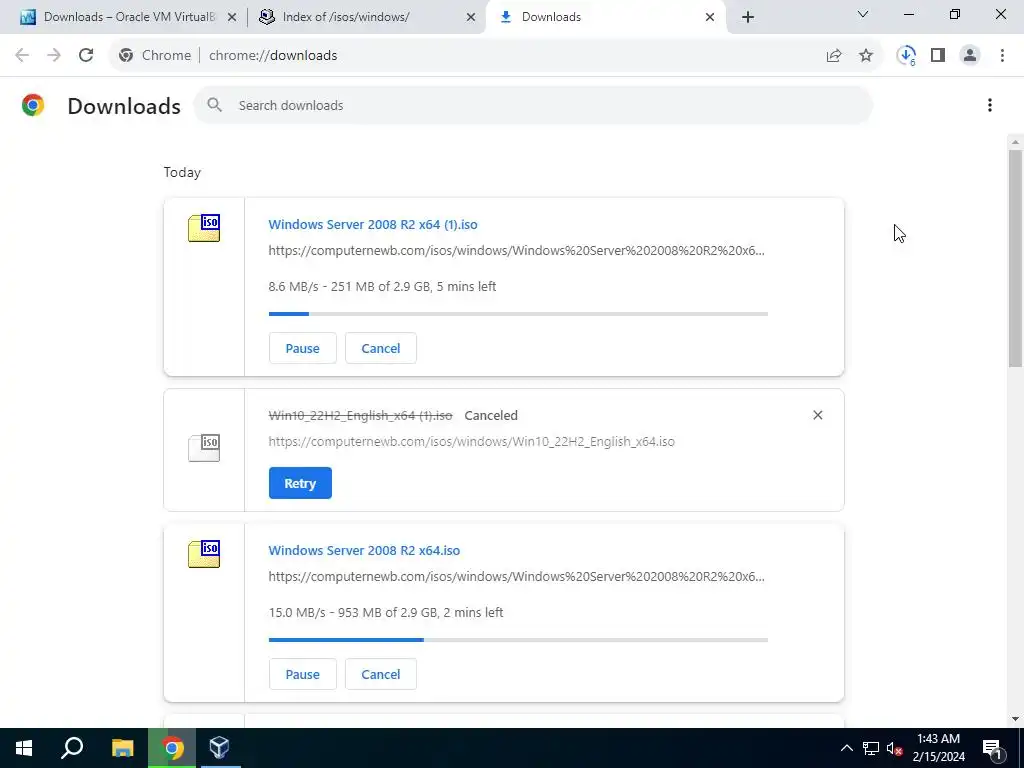This screenshot has height=768, width=1024.
Task: Show hidden system tray icons
Action: click(x=846, y=748)
